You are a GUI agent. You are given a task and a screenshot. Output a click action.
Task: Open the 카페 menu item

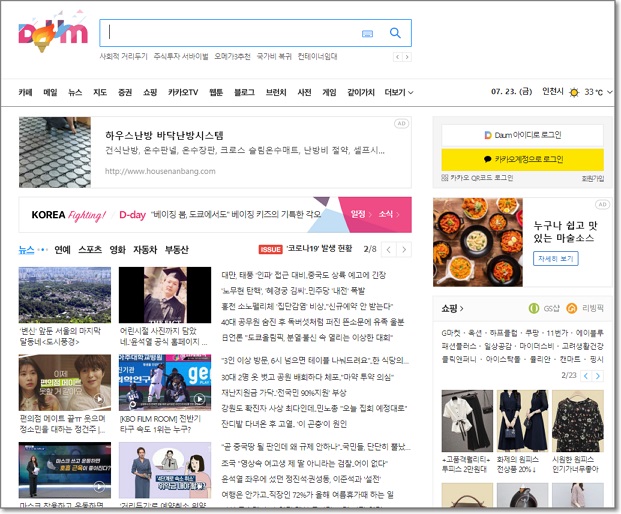click(x=25, y=92)
